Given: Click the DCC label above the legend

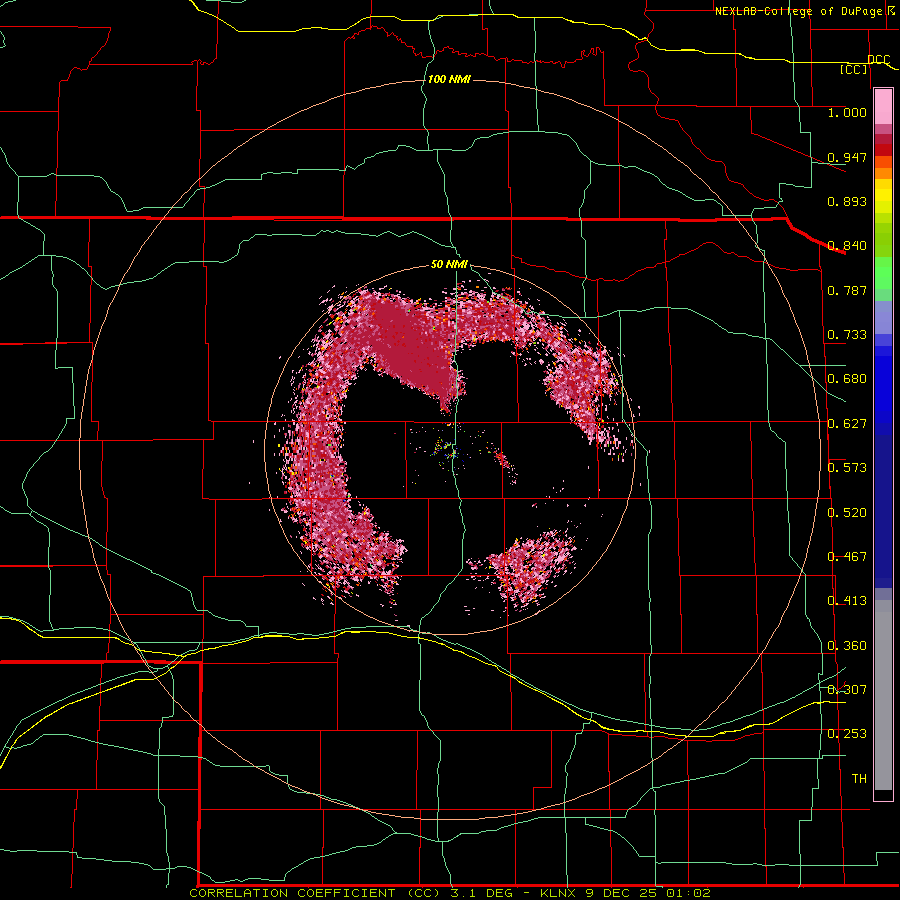Looking at the screenshot, I should (878, 59).
